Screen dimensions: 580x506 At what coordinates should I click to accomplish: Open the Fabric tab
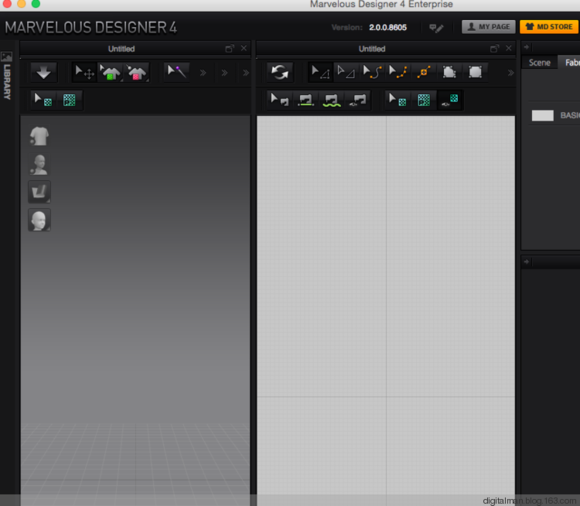pyautogui.click(x=571, y=63)
